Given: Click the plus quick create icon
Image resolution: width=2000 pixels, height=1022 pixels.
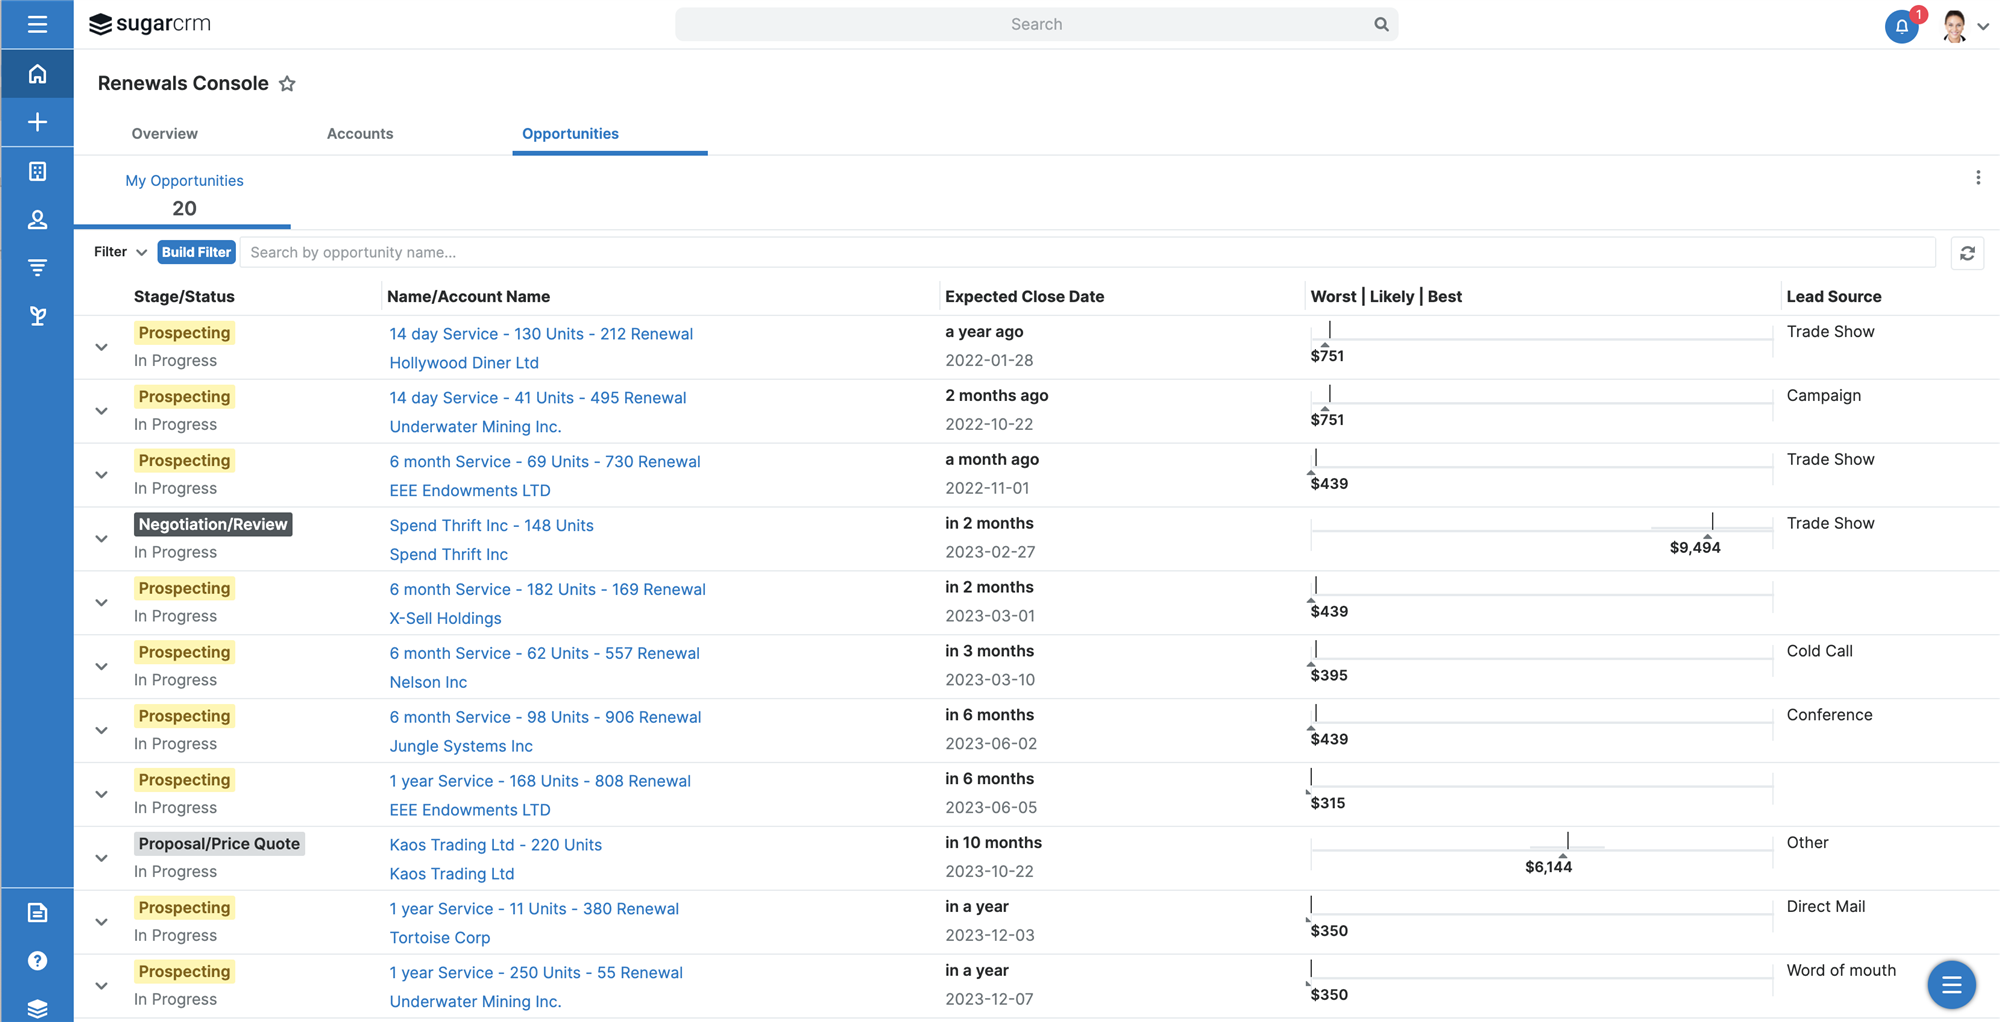Looking at the screenshot, I should tap(37, 122).
